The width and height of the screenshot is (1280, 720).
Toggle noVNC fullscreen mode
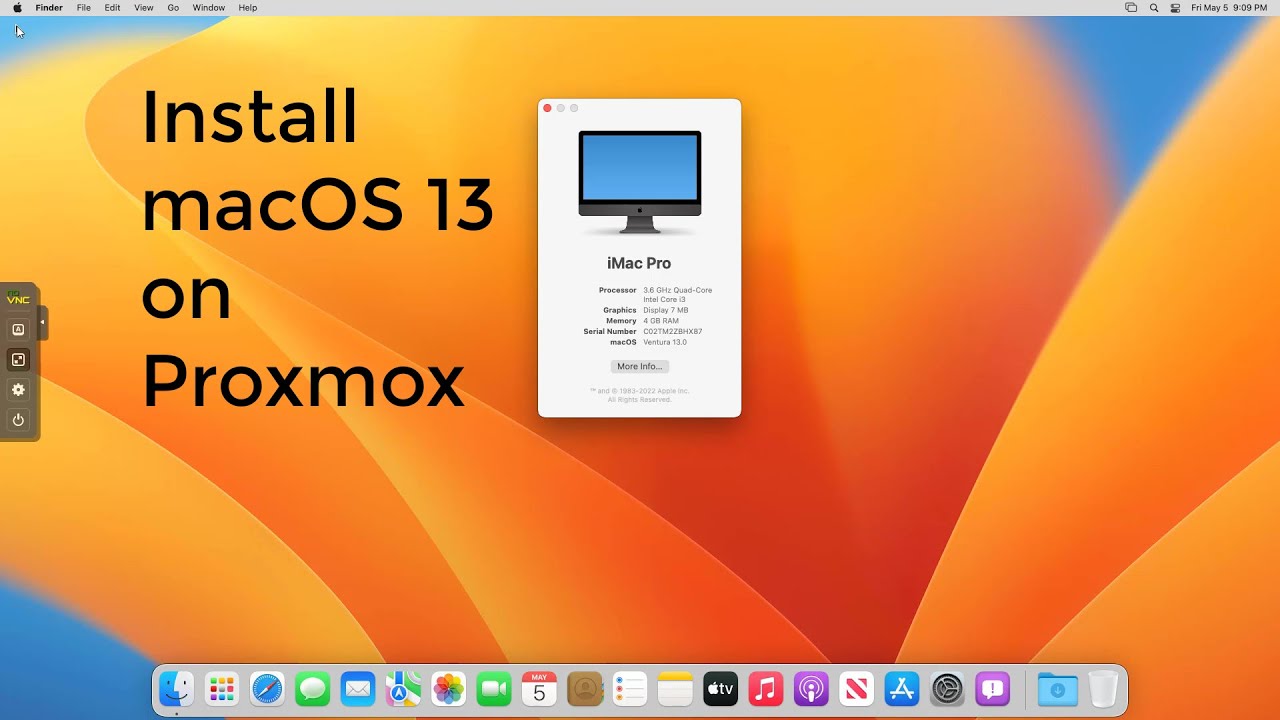pos(18,359)
